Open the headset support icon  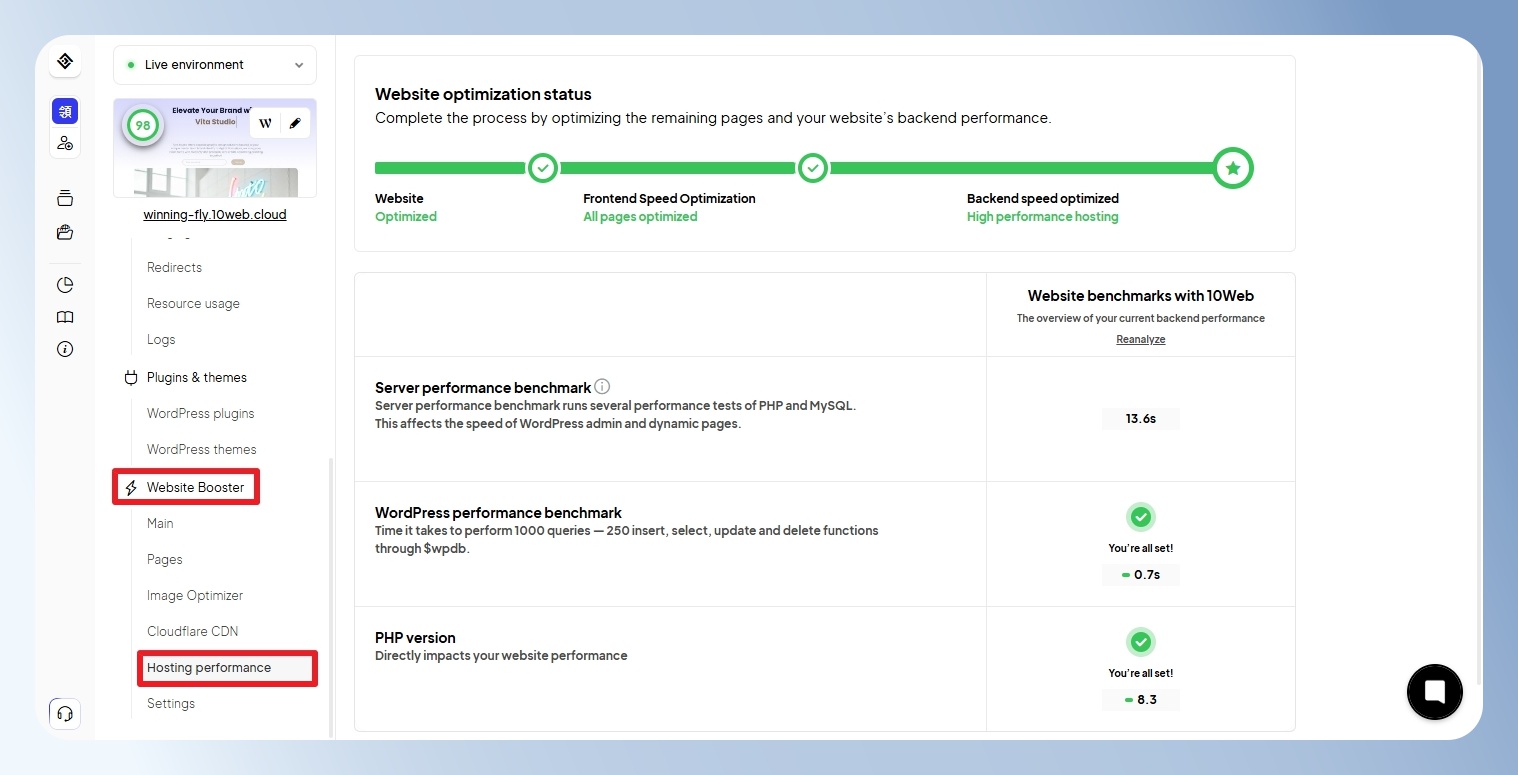tap(65, 713)
